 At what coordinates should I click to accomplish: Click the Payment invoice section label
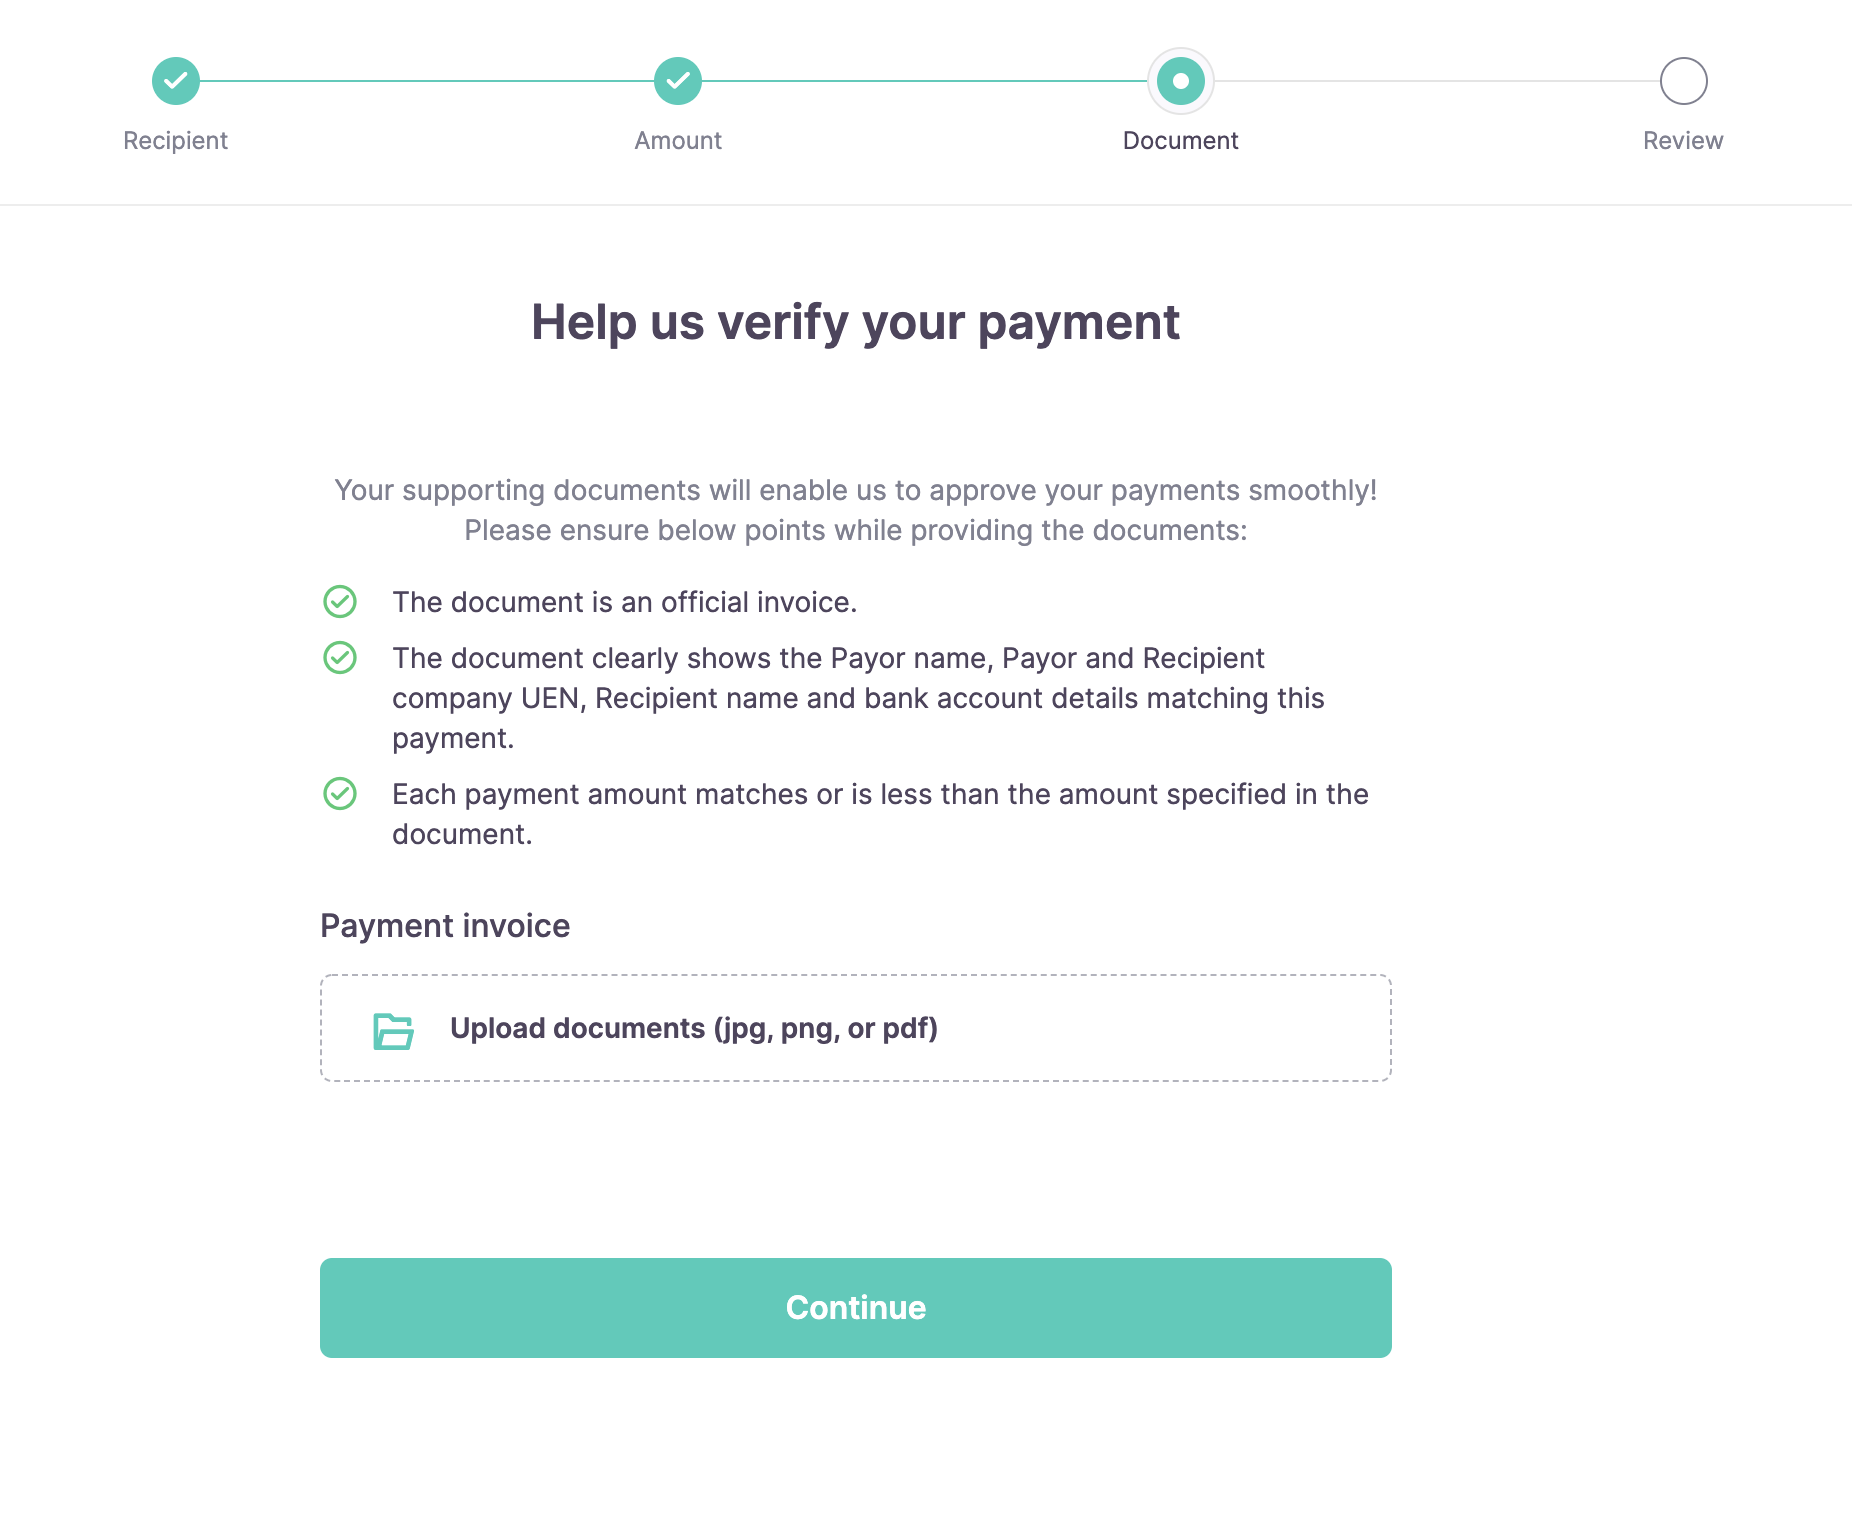(445, 926)
